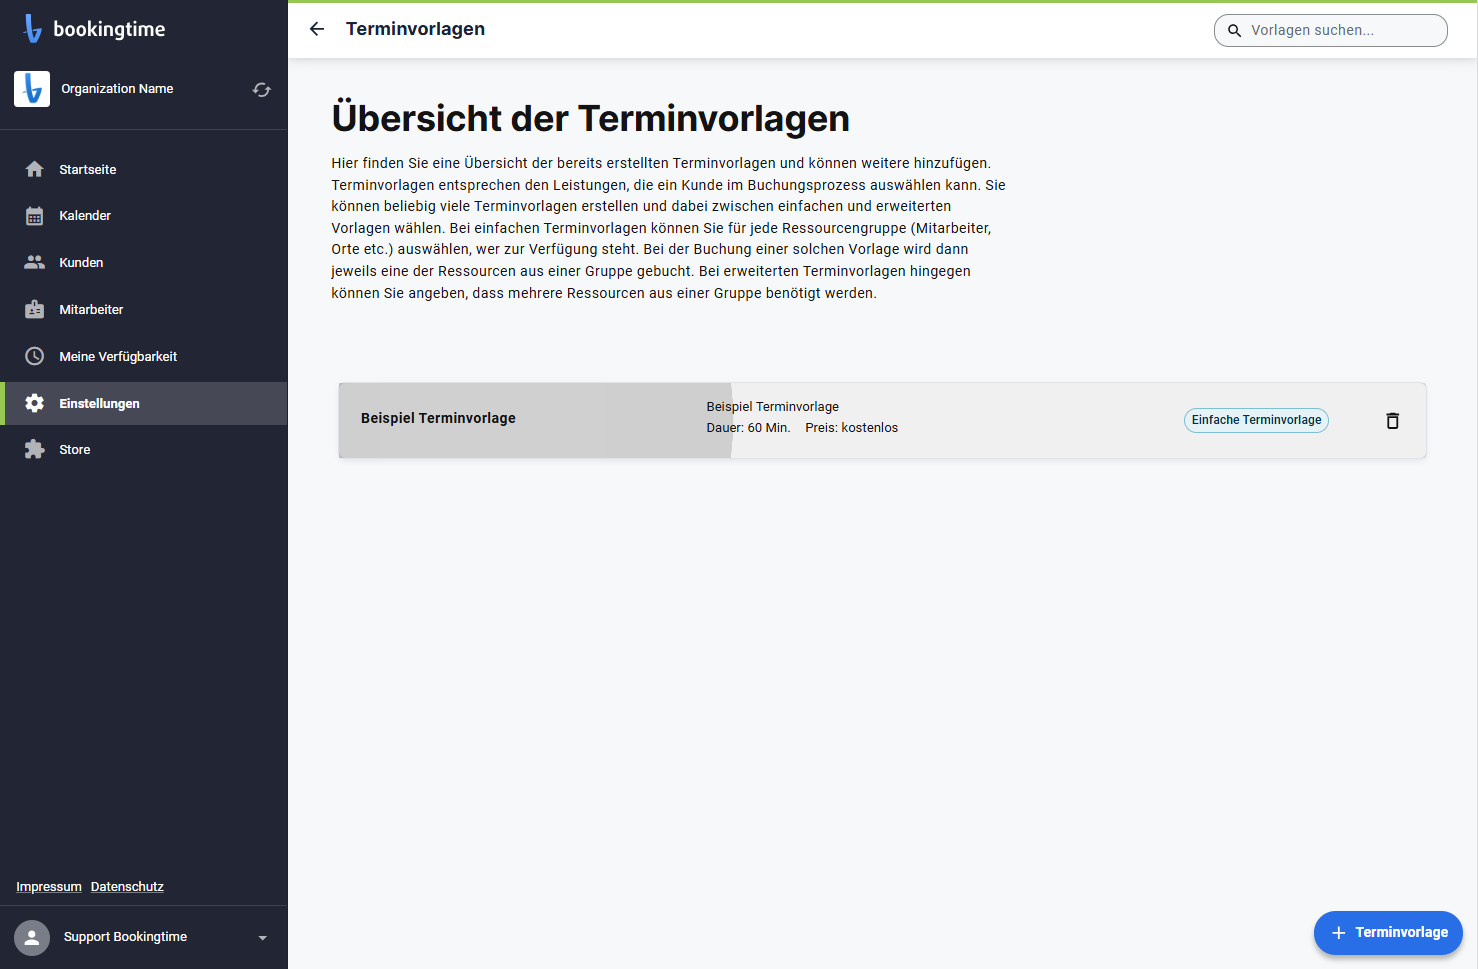Focus the Vorlagen suchen search field
1478x969 pixels.
click(x=1331, y=31)
